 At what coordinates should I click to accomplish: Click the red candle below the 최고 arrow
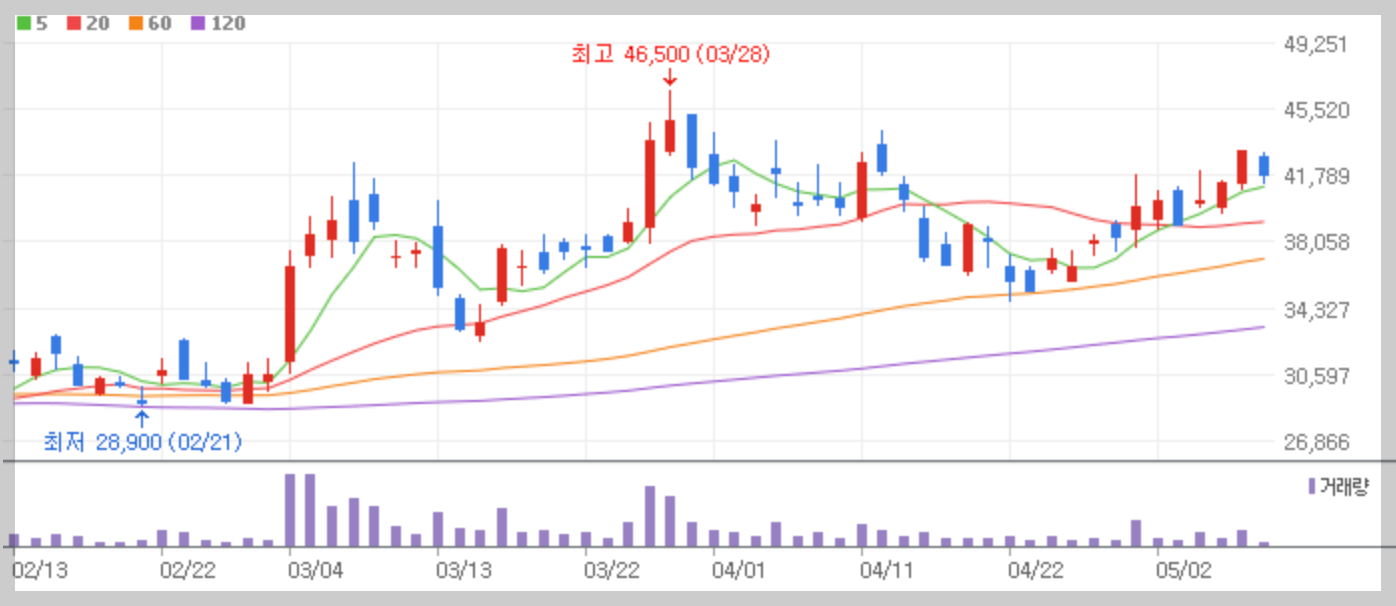click(670, 136)
